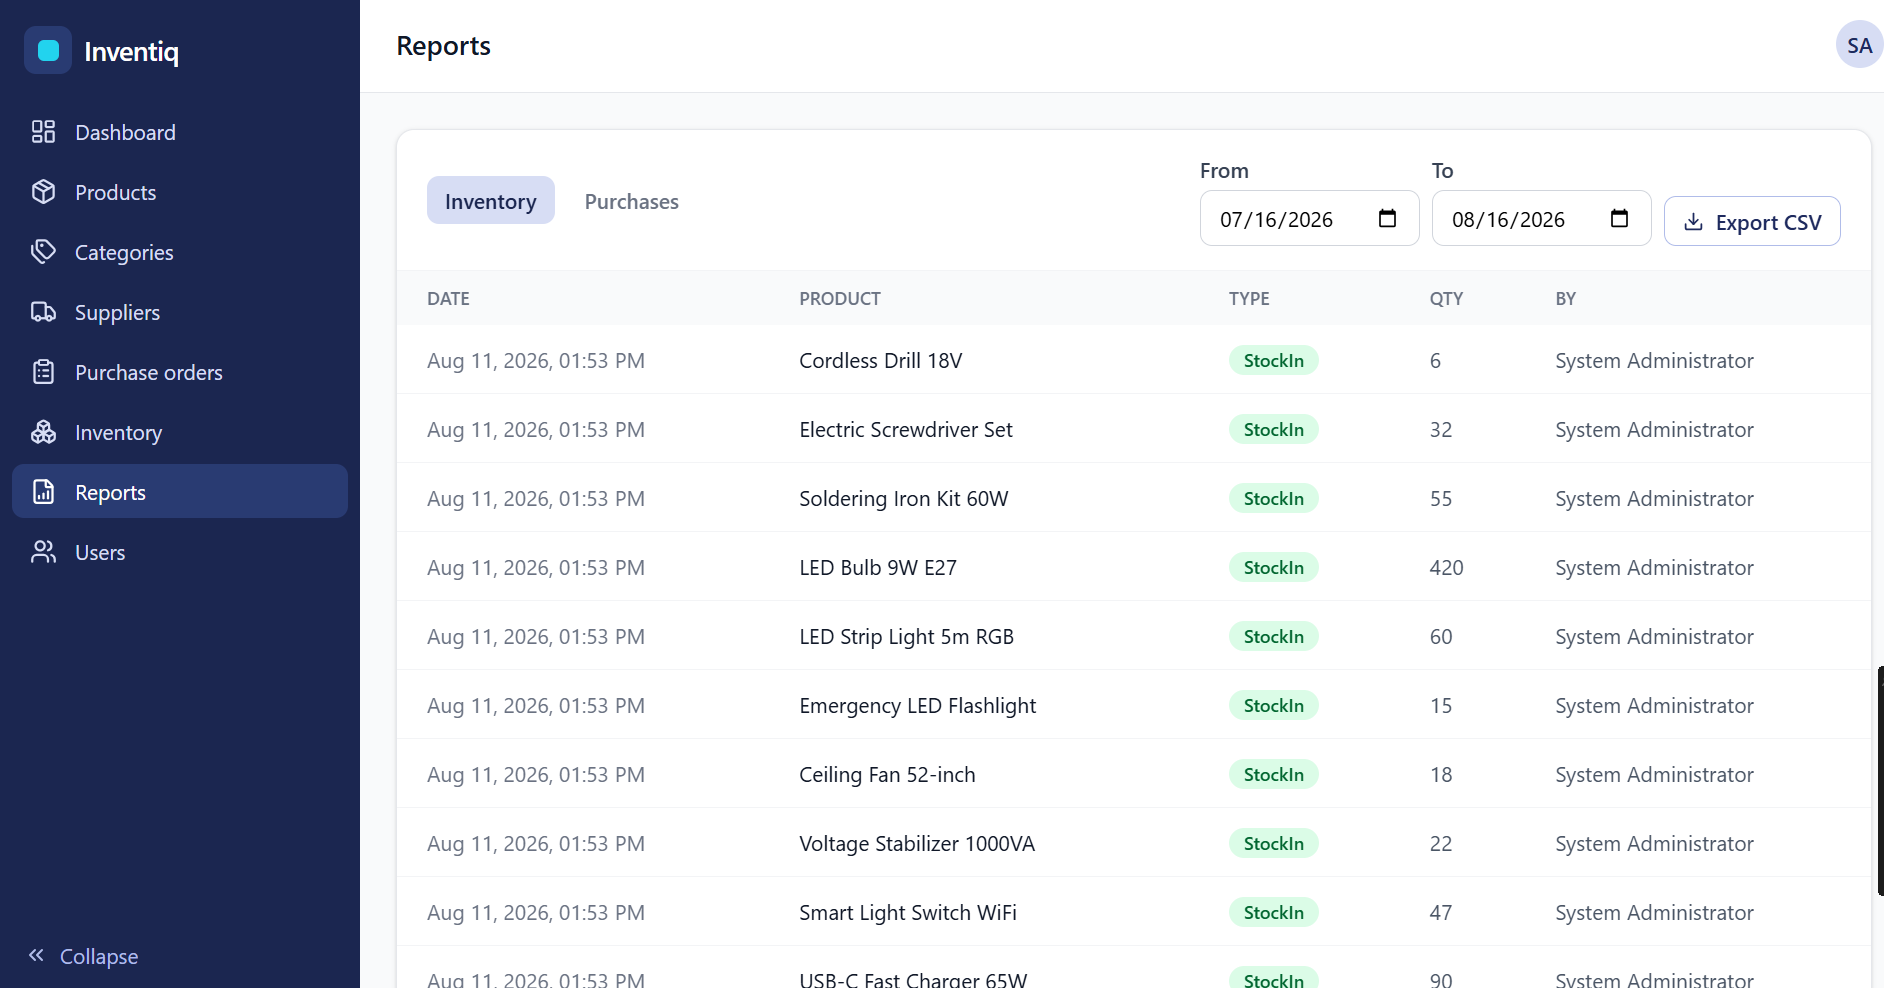The image size is (1884, 988).
Task: Collapse the sidebar via Collapse label
Action: [99, 956]
